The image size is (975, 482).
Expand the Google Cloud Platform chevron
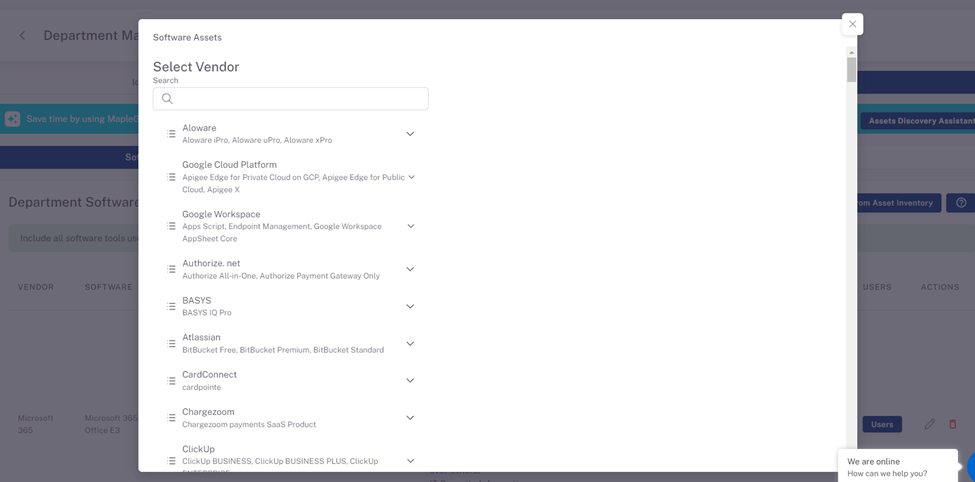point(411,177)
